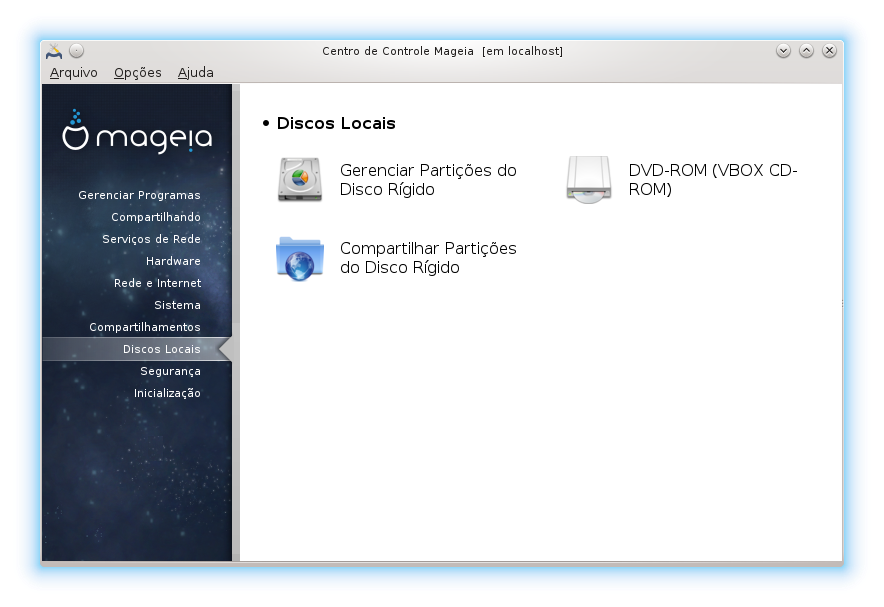Select Compartilhamentos category
Screen dimensions: 884x607
coord(144,327)
